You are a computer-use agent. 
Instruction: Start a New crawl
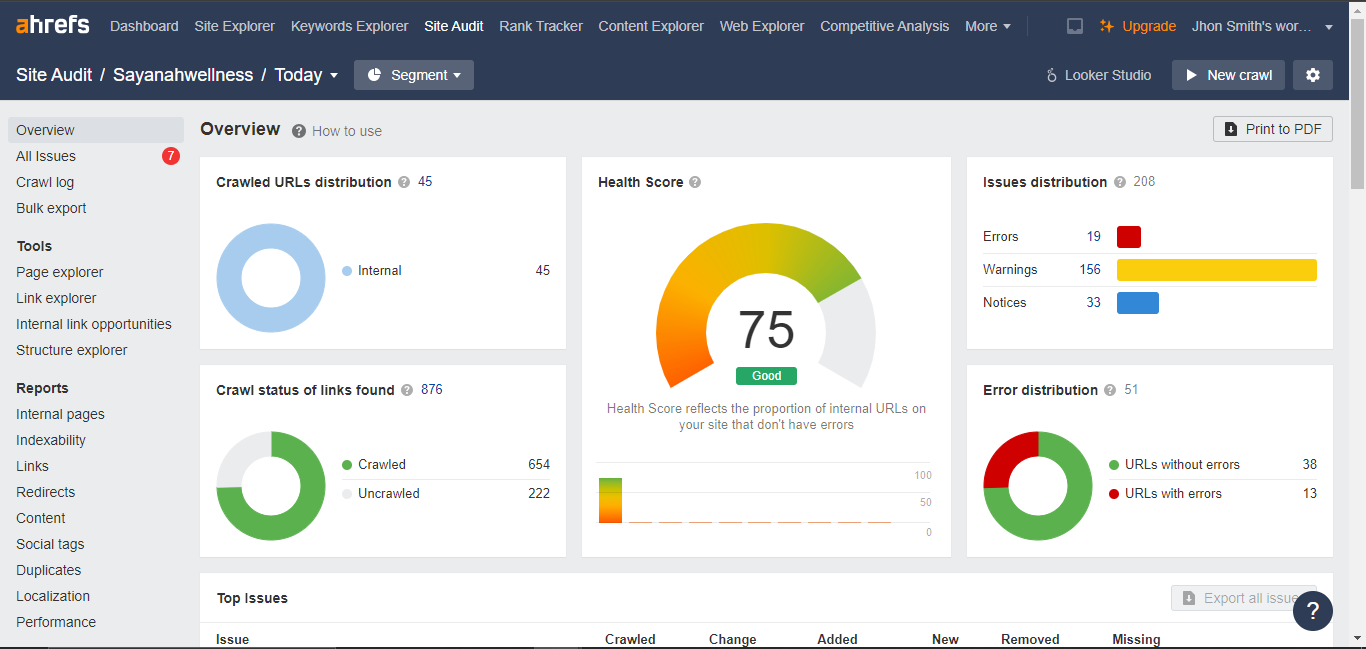pos(1228,75)
